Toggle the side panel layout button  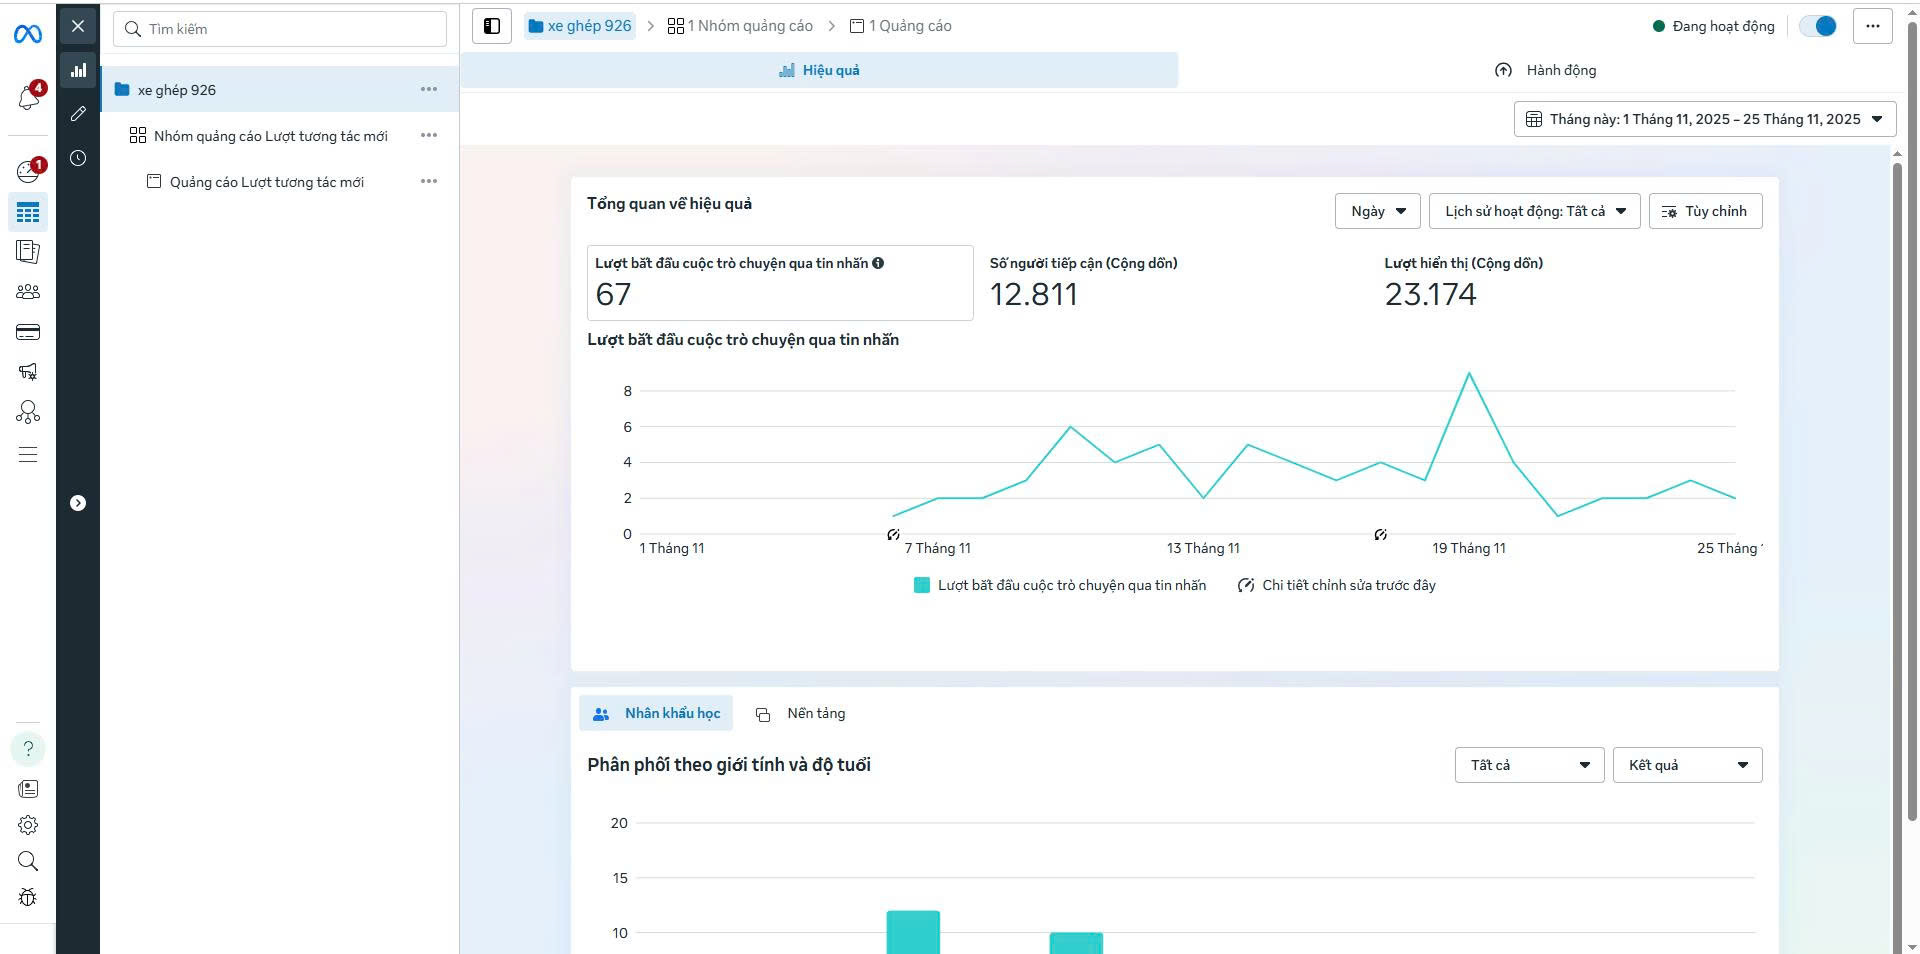click(492, 26)
